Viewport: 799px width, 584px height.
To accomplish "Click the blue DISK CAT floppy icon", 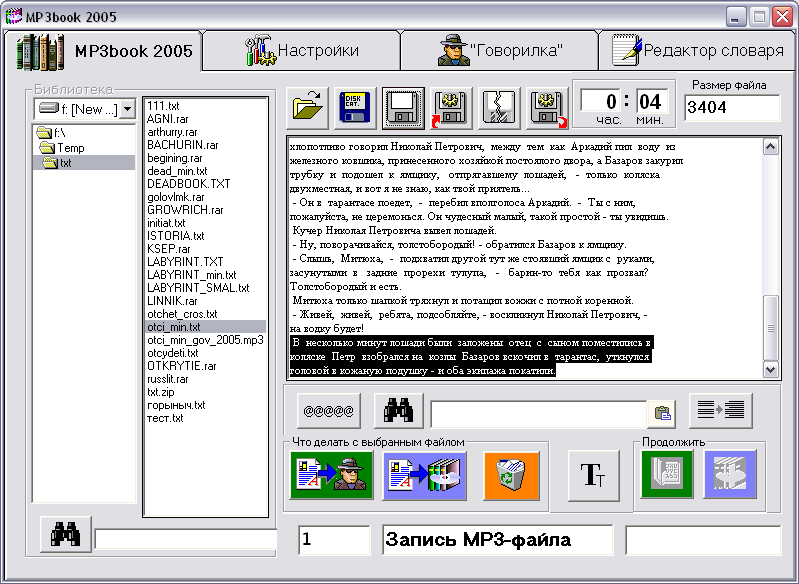I will tap(355, 108).
